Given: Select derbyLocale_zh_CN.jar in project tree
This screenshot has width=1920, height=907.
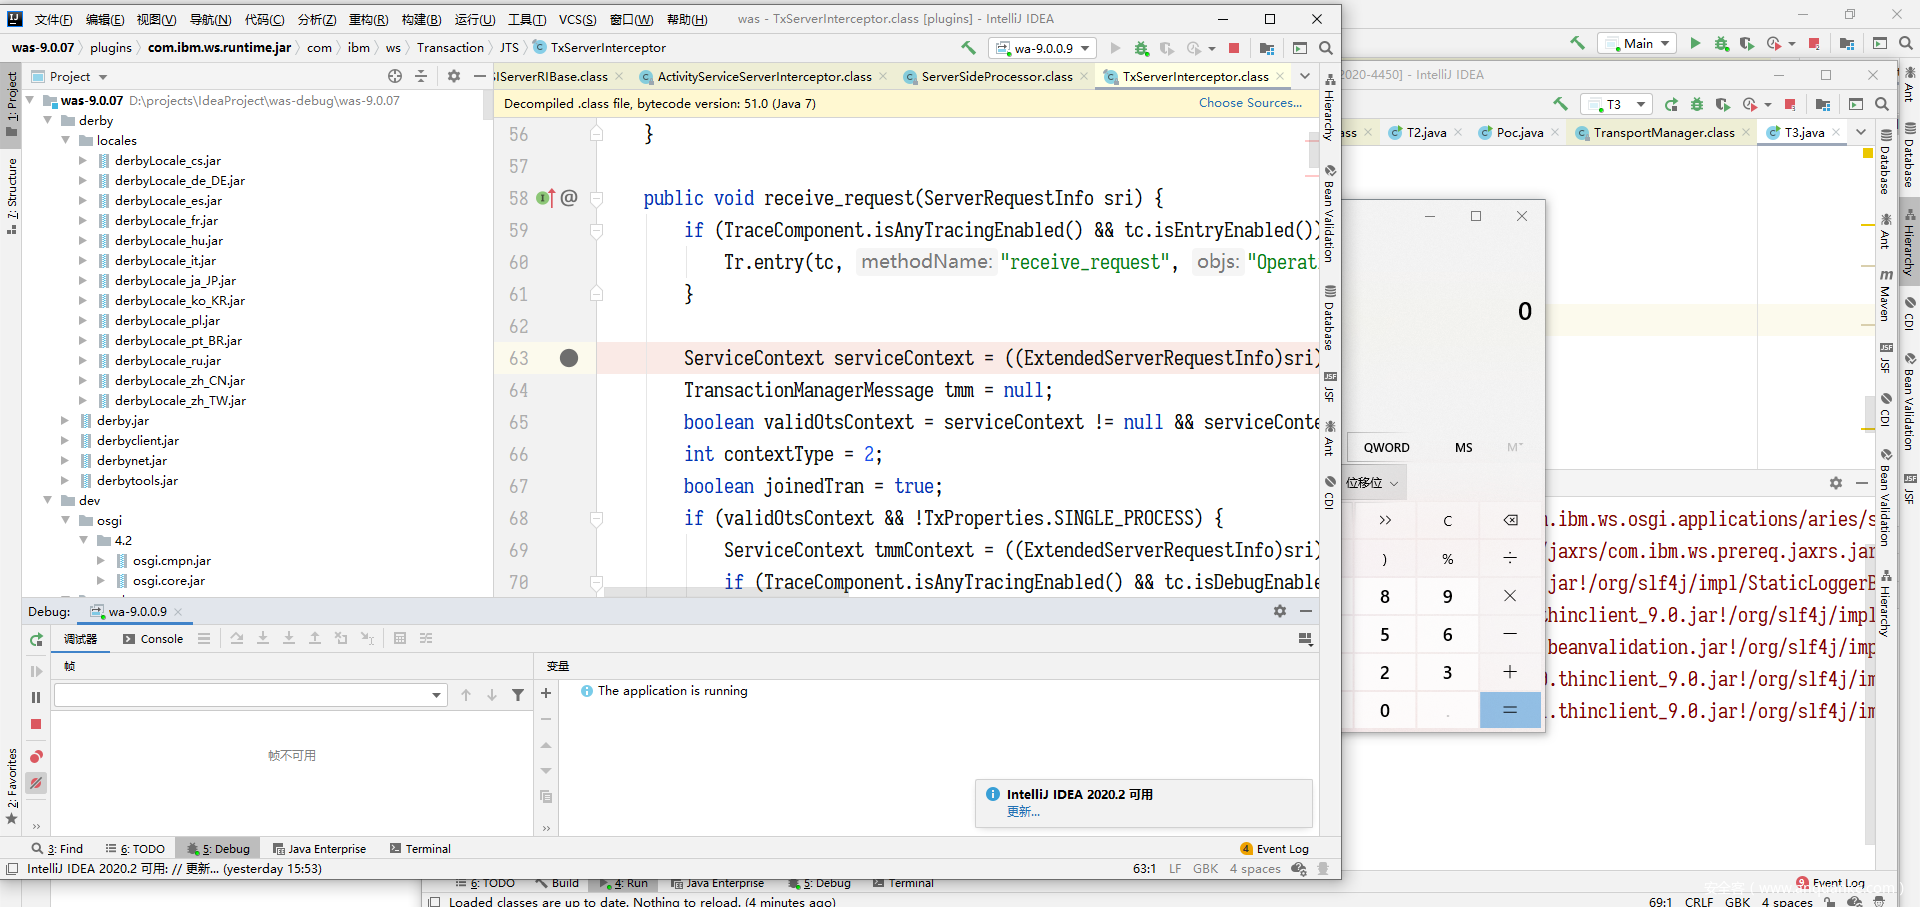Looking at the screenshot, I should click(x=179, y=381).
